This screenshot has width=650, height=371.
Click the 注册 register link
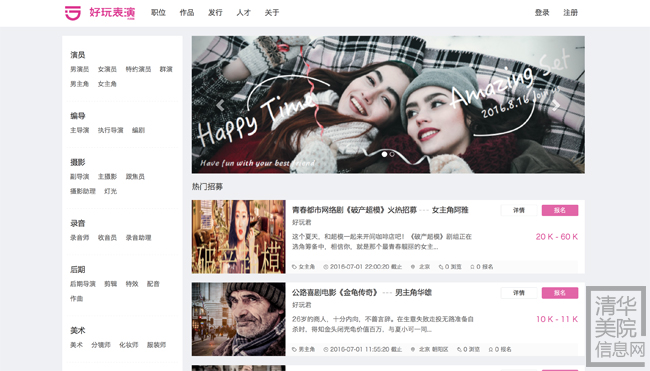(570, 13)
